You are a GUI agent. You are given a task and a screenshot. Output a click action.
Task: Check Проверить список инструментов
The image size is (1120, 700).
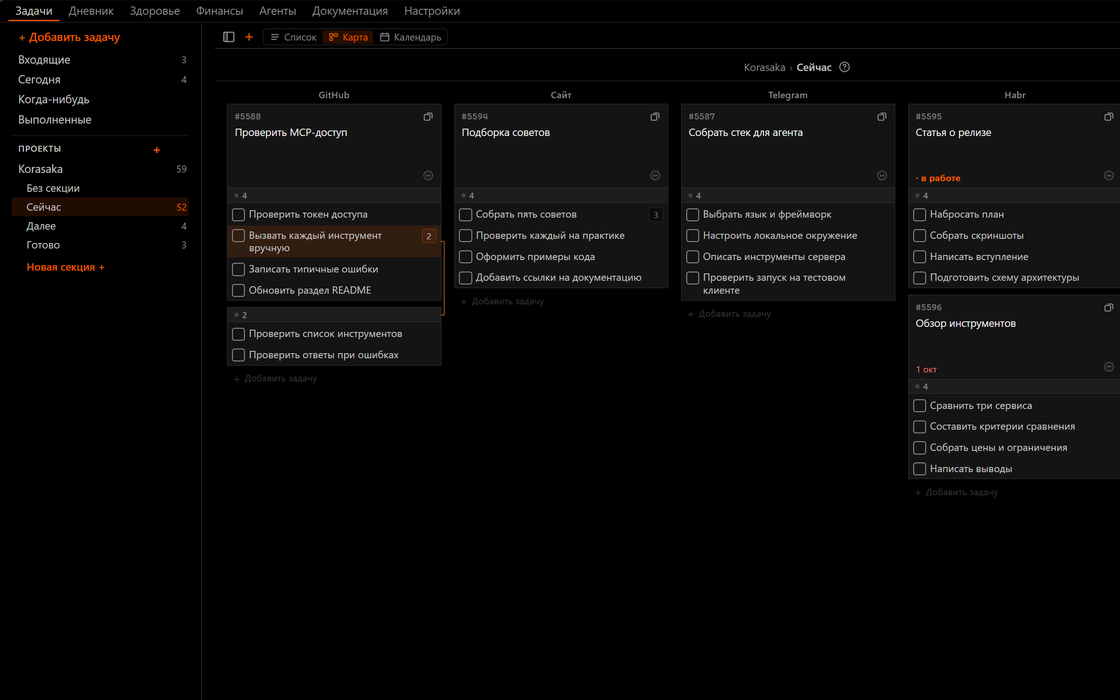(x=239, y=334)
